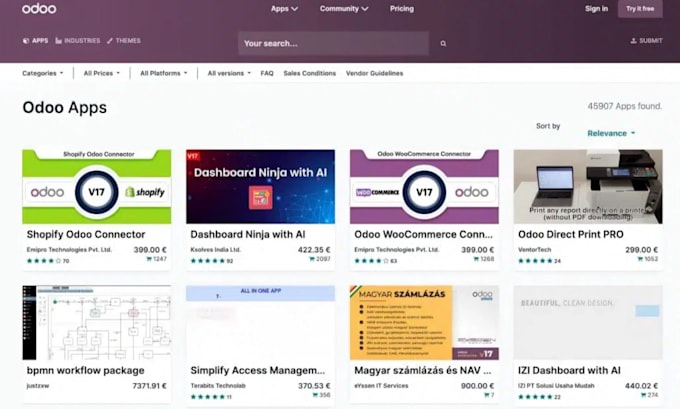
Task: Click the 422.35 € price
Action: (314, 250)
